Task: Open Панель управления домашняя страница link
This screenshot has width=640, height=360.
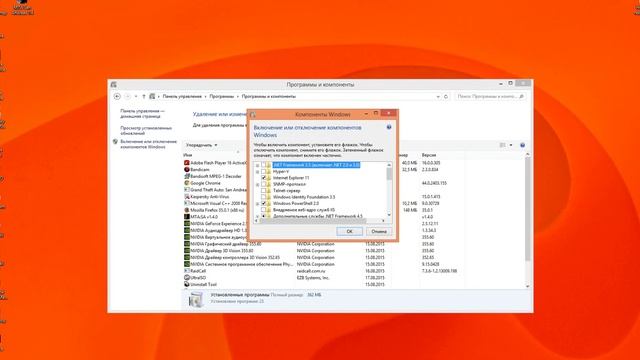Action: pyautogui.click(x=142, y=113)
